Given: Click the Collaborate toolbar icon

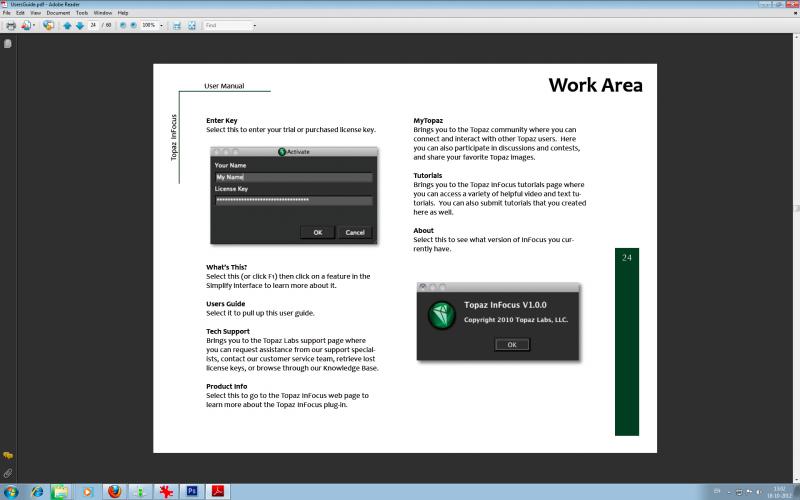Looking at the screenshot, I should tap(48, 26).
